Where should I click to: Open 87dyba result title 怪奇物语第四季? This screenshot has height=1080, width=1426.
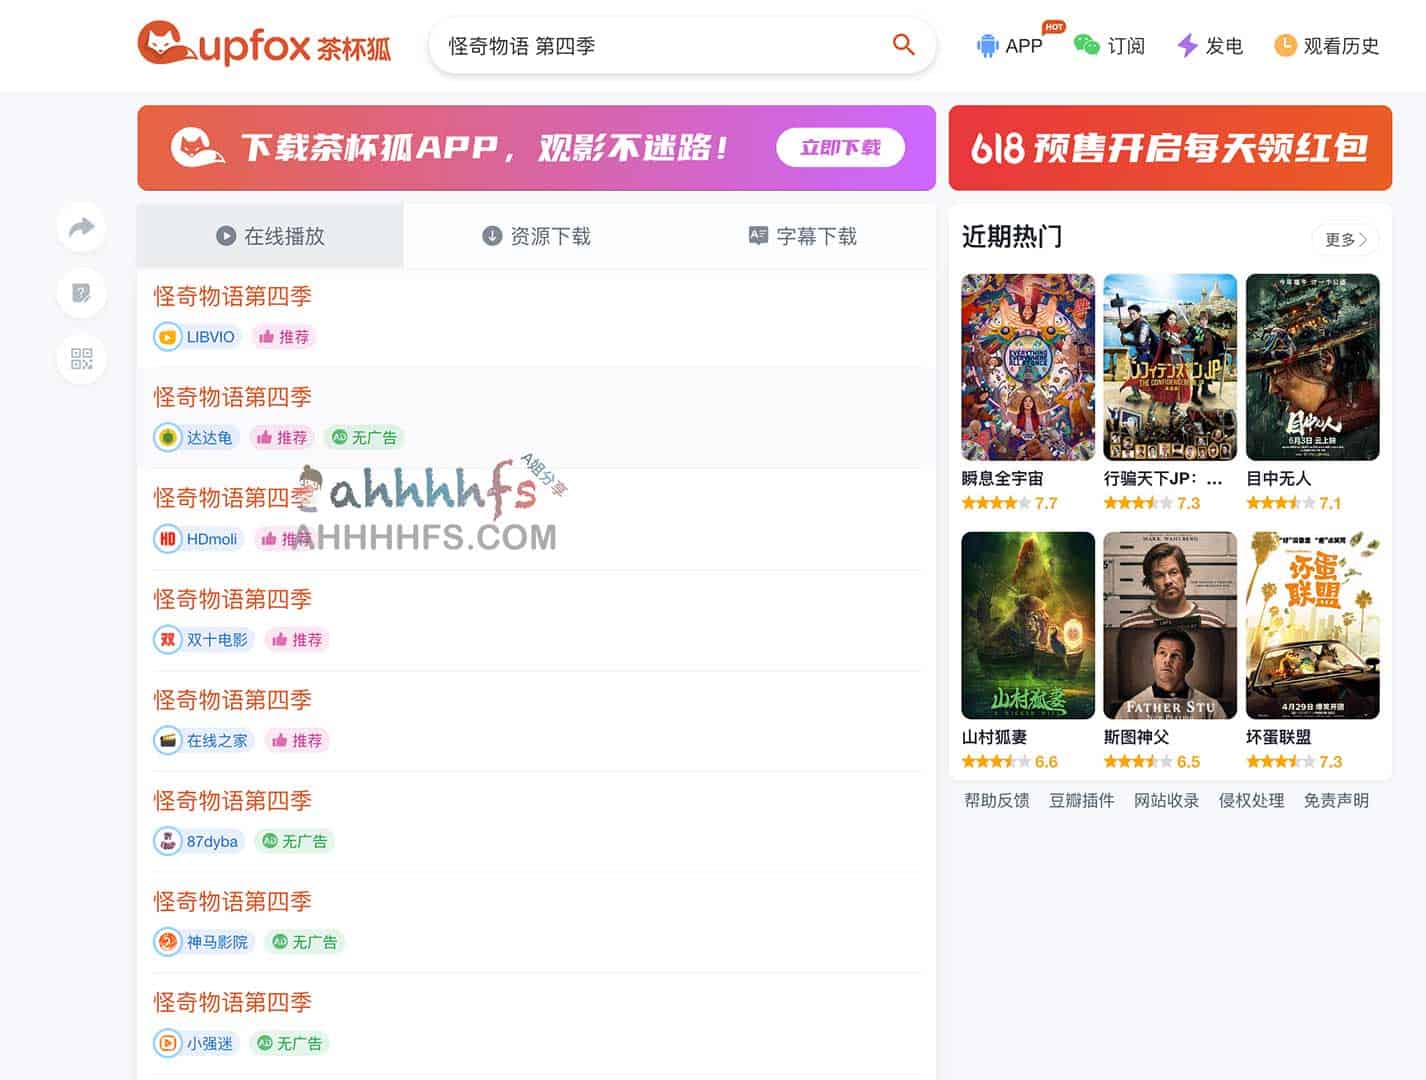[232, 801]
